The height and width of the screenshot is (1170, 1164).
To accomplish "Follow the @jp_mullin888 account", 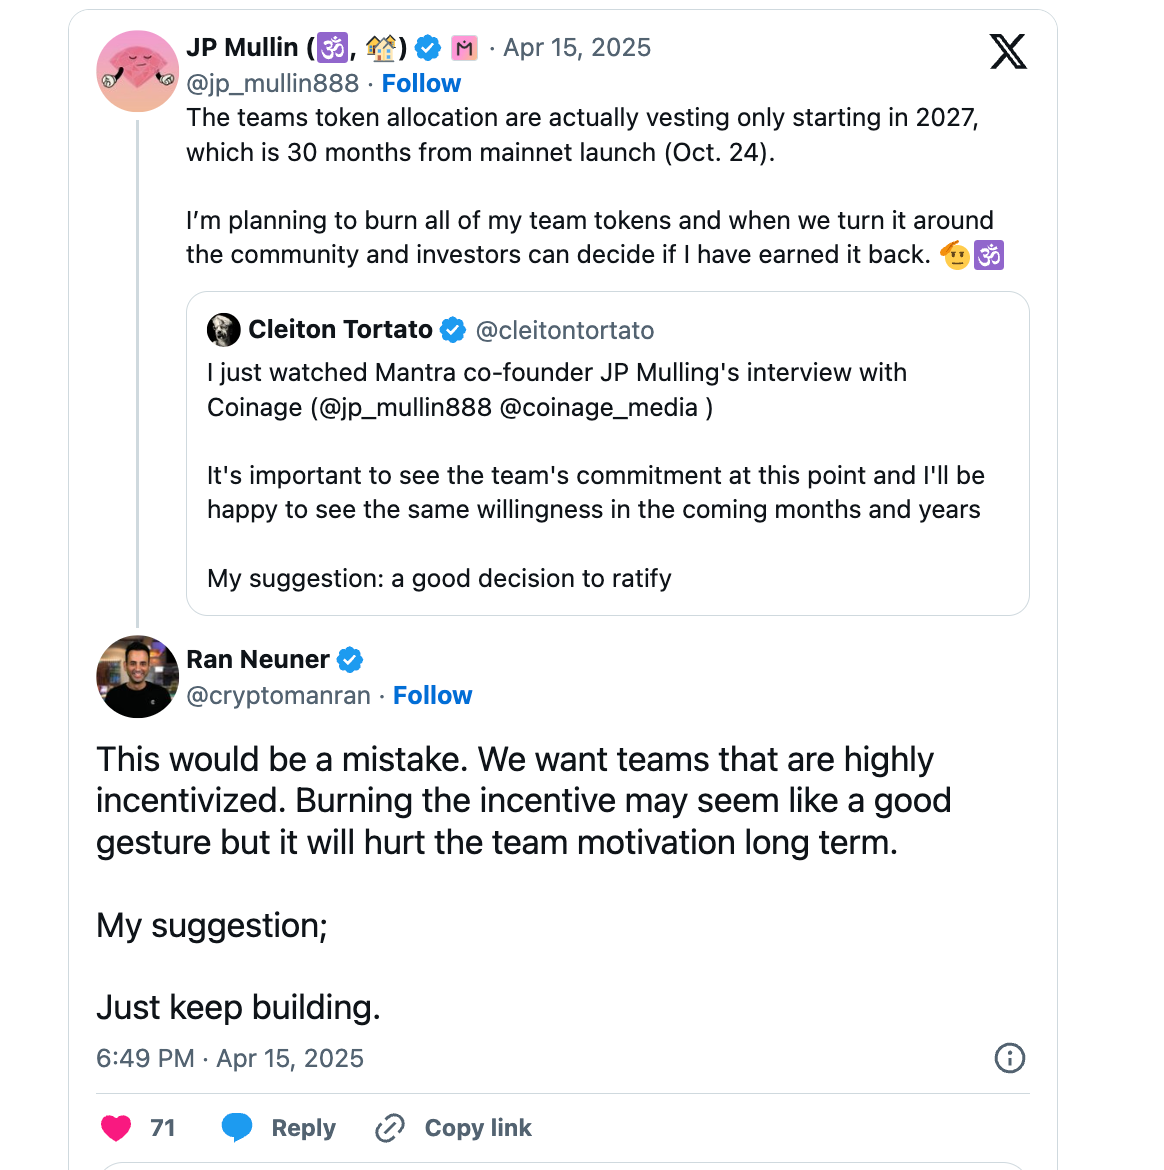I will click(421, 83).
